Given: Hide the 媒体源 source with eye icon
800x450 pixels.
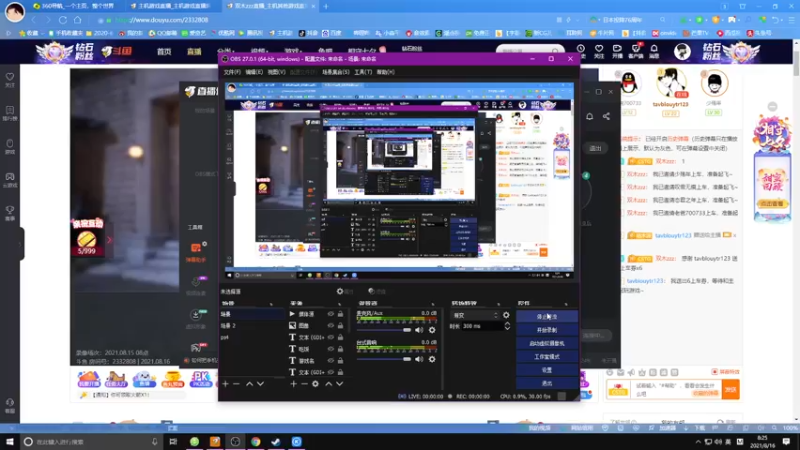Looking at the screenshot, I should (331, 314).
